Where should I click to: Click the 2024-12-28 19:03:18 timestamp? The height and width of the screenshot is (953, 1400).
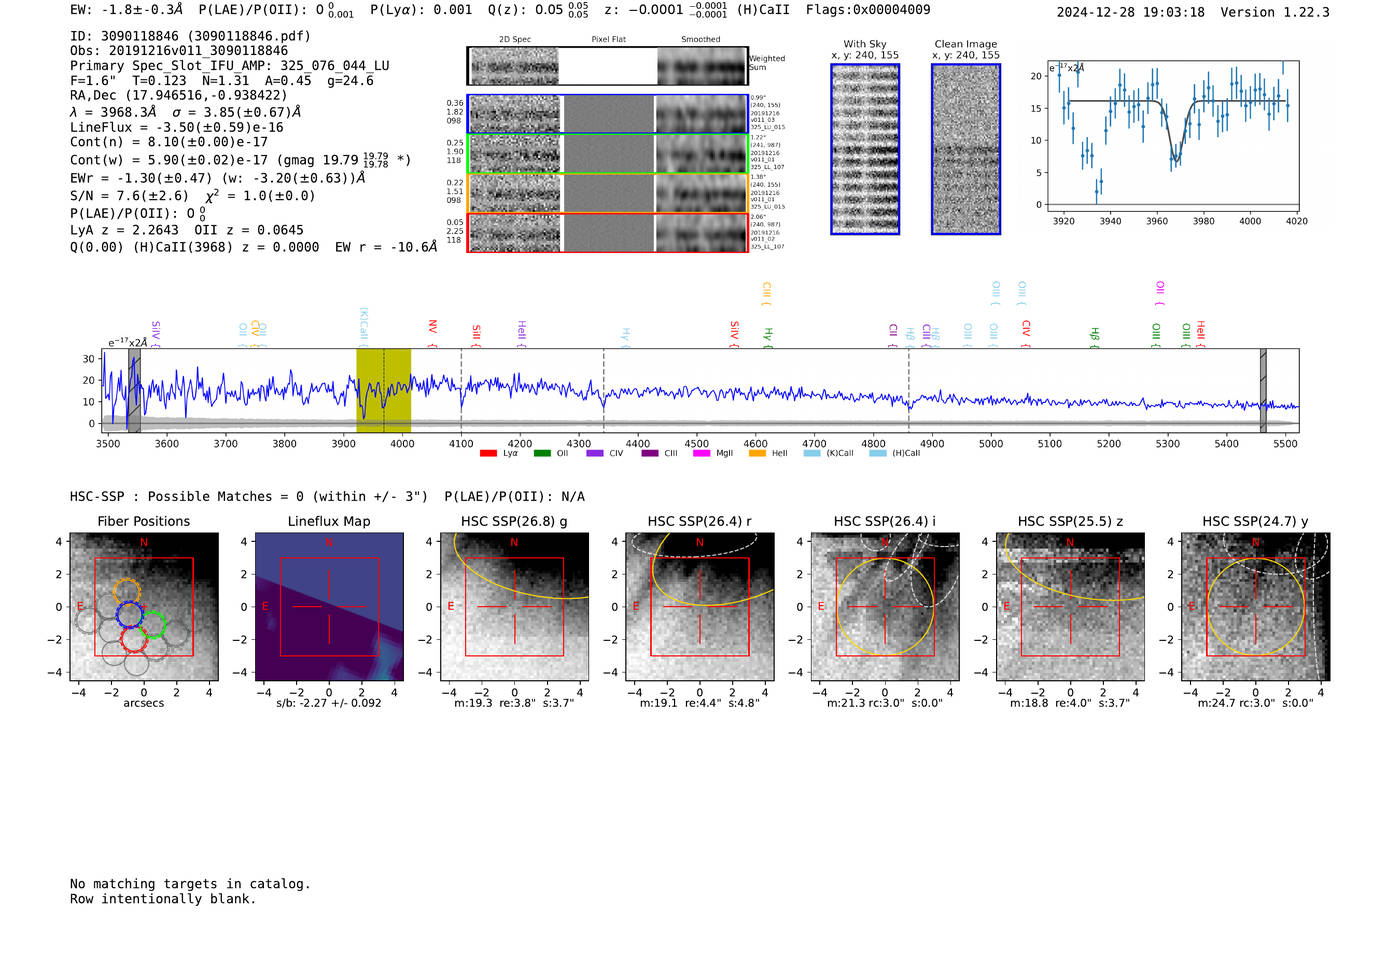[1130, 12]
